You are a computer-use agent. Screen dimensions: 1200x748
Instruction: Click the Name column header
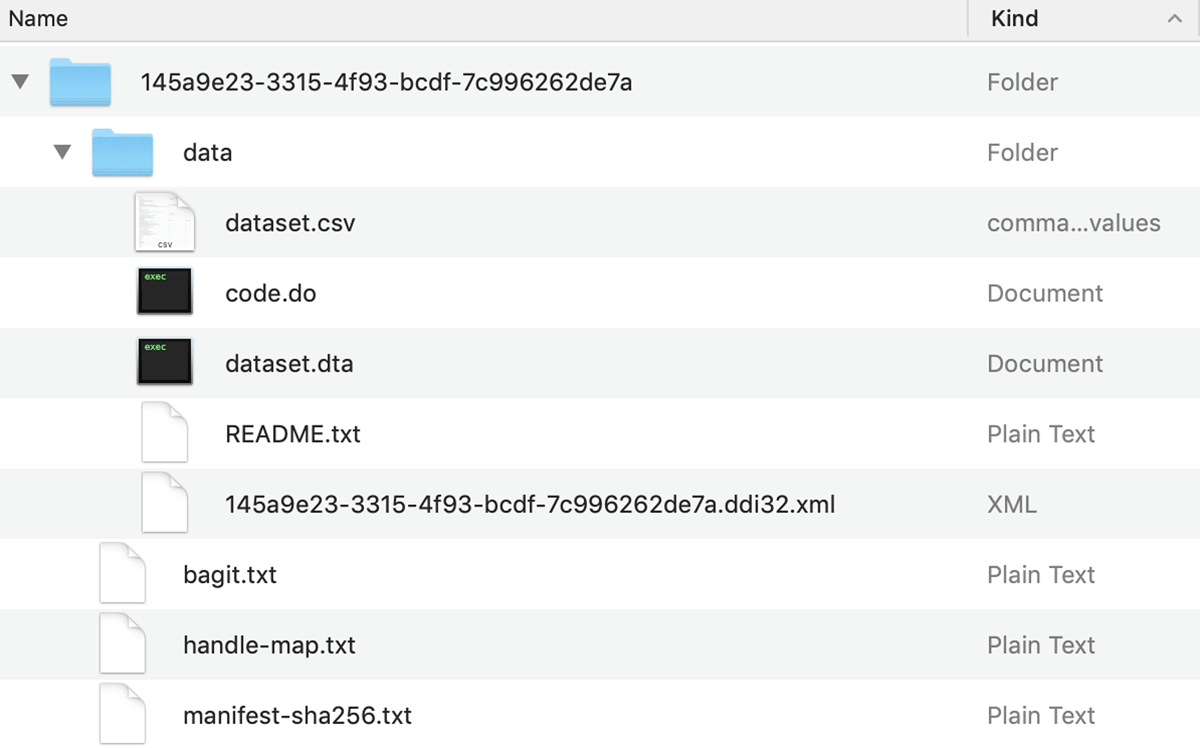38,17
